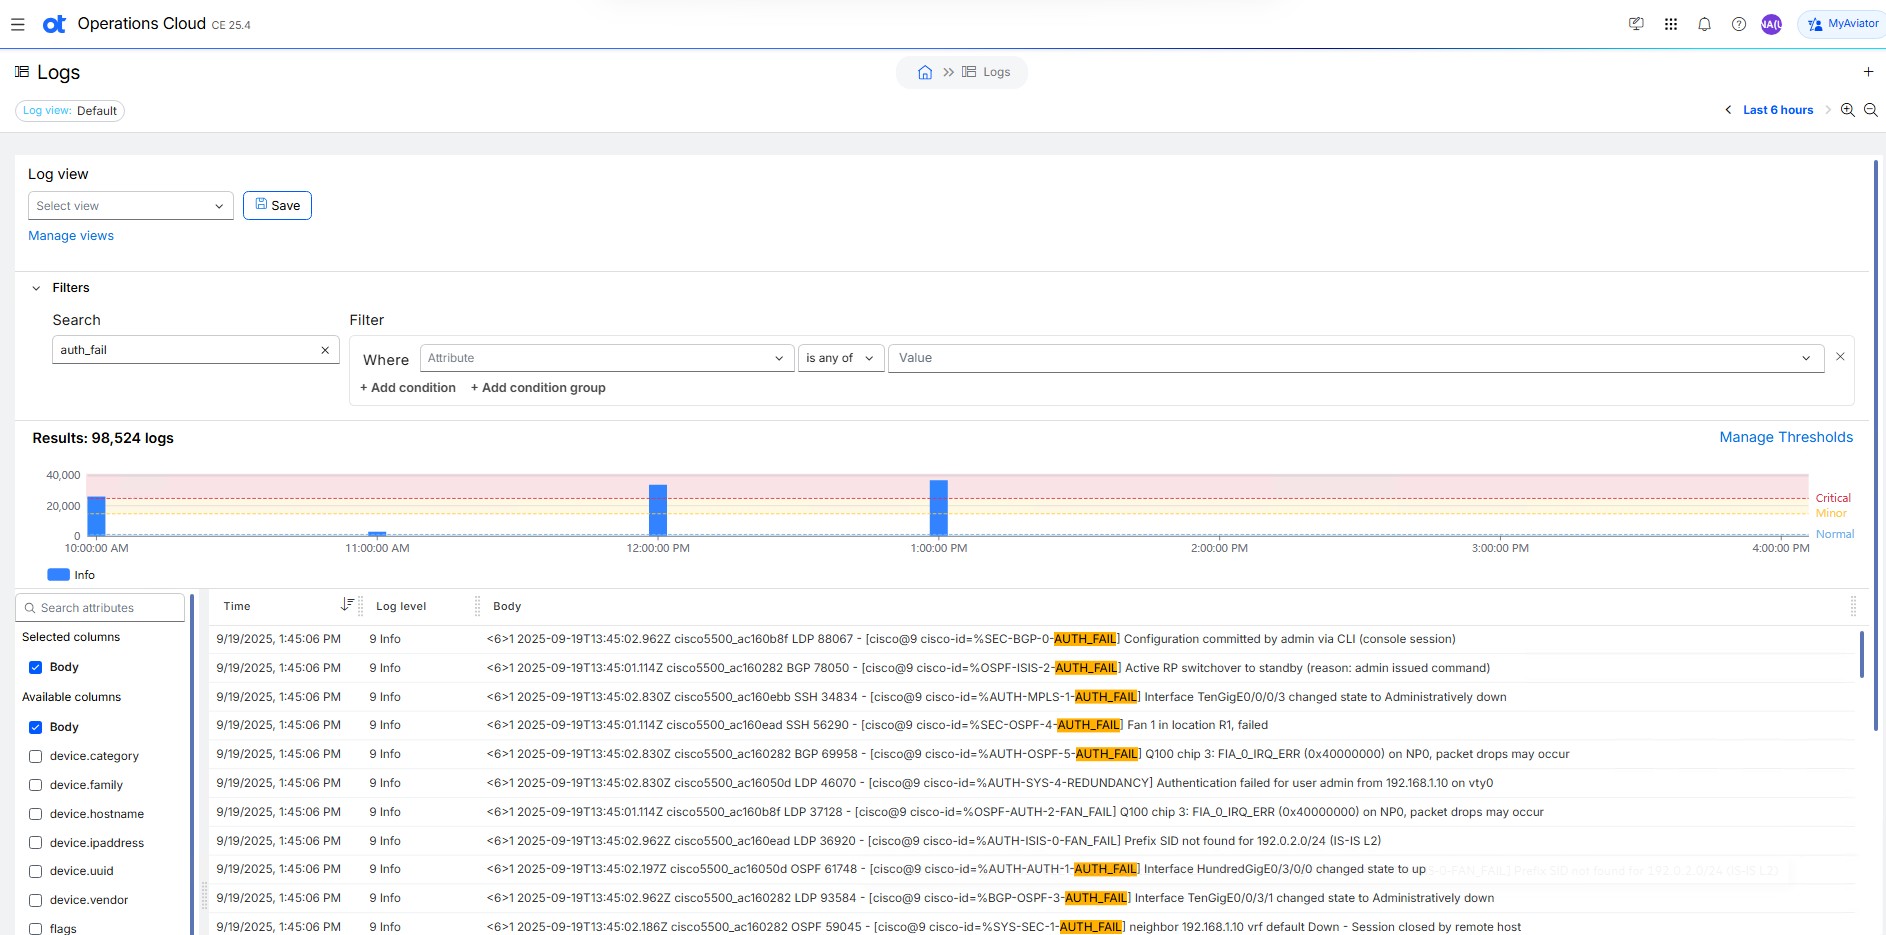Screen dimensions: 1886x935
Task: Click the Save view button
Action: (277, 205)
